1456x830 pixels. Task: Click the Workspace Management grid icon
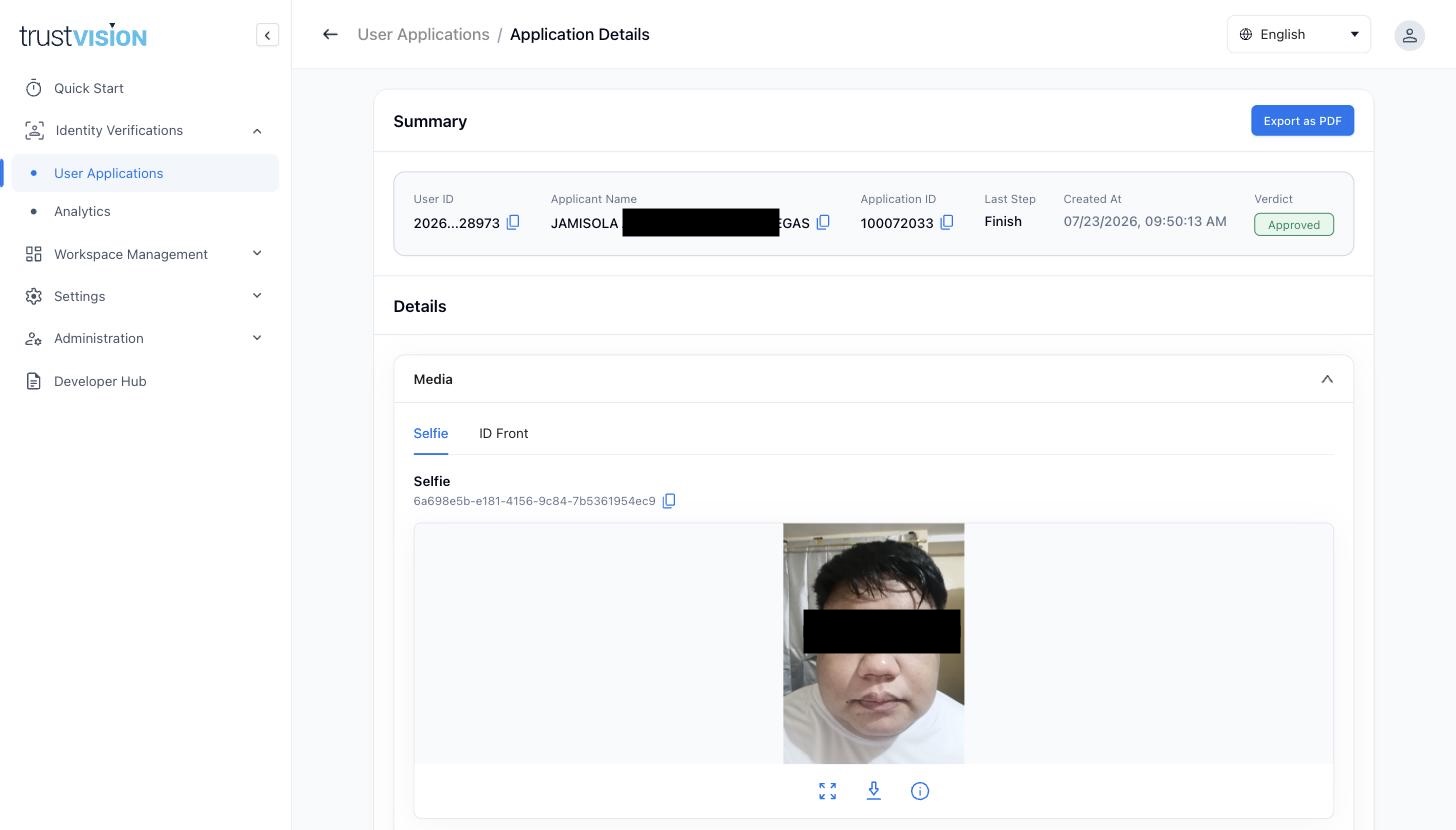pyautogui.click(x=34, y=254)
